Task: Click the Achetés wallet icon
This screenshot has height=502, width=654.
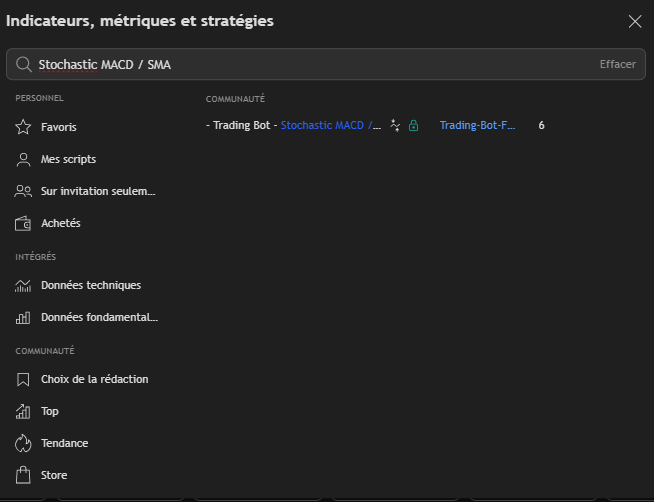Action: pyautogui.click(x=24, y=223)
